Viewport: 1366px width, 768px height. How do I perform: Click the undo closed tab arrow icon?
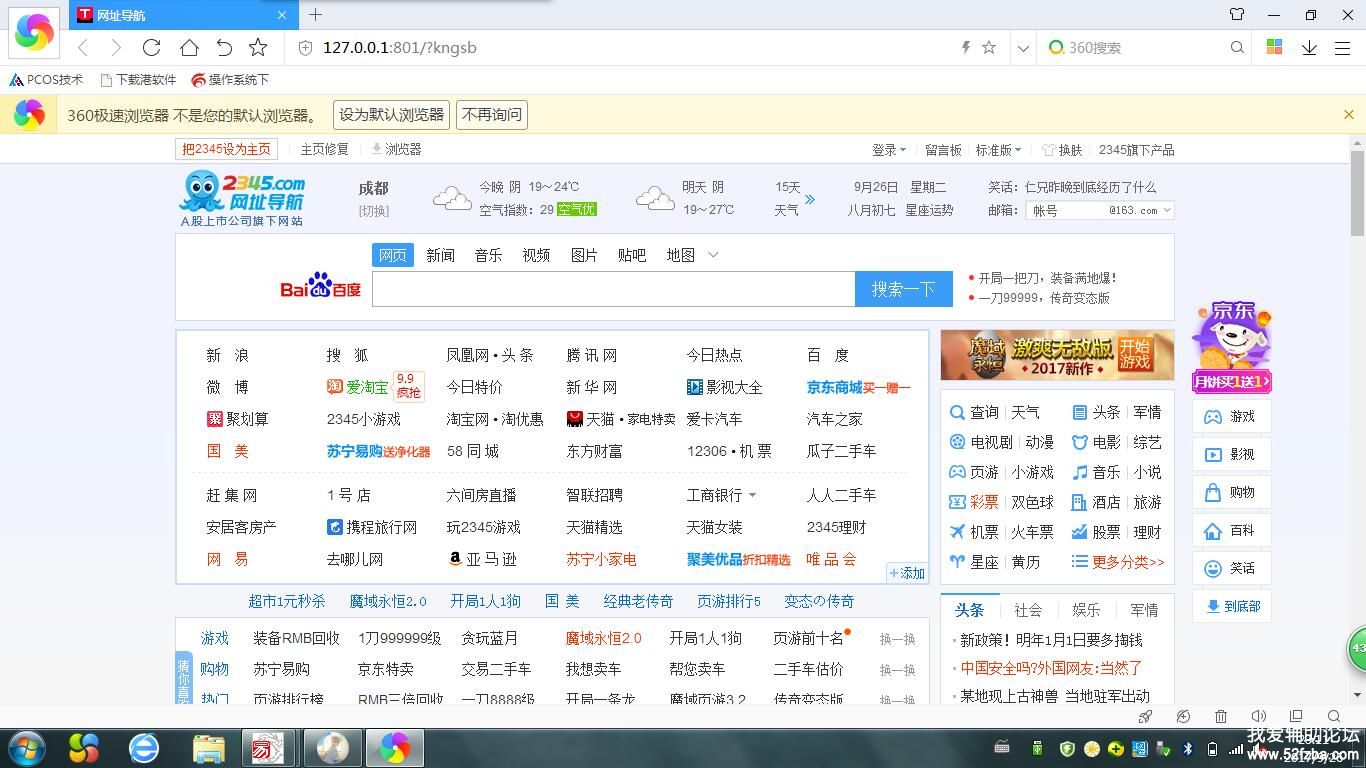[224, 47]
